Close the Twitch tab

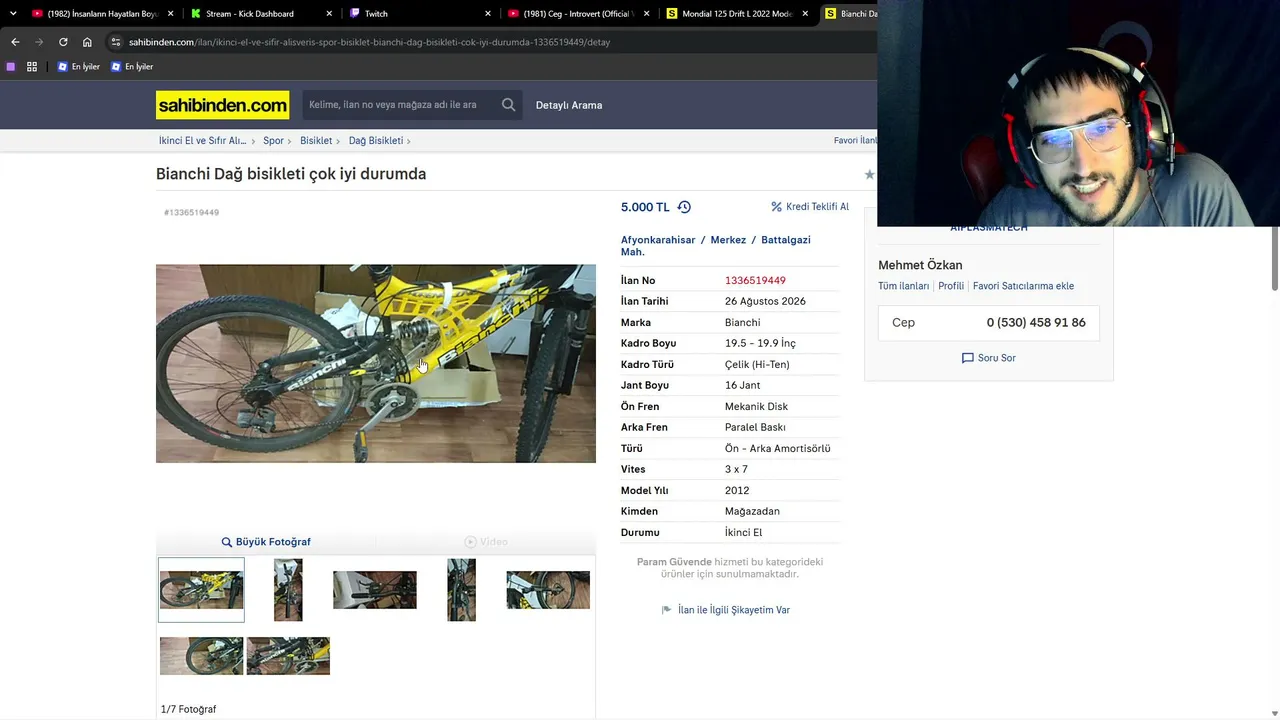click(x=488, y=14)
